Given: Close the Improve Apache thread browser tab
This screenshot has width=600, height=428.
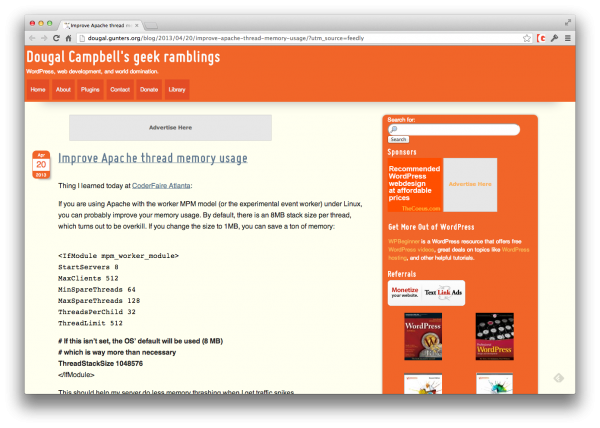Looking at the screenshot, I should pos(136,26).
